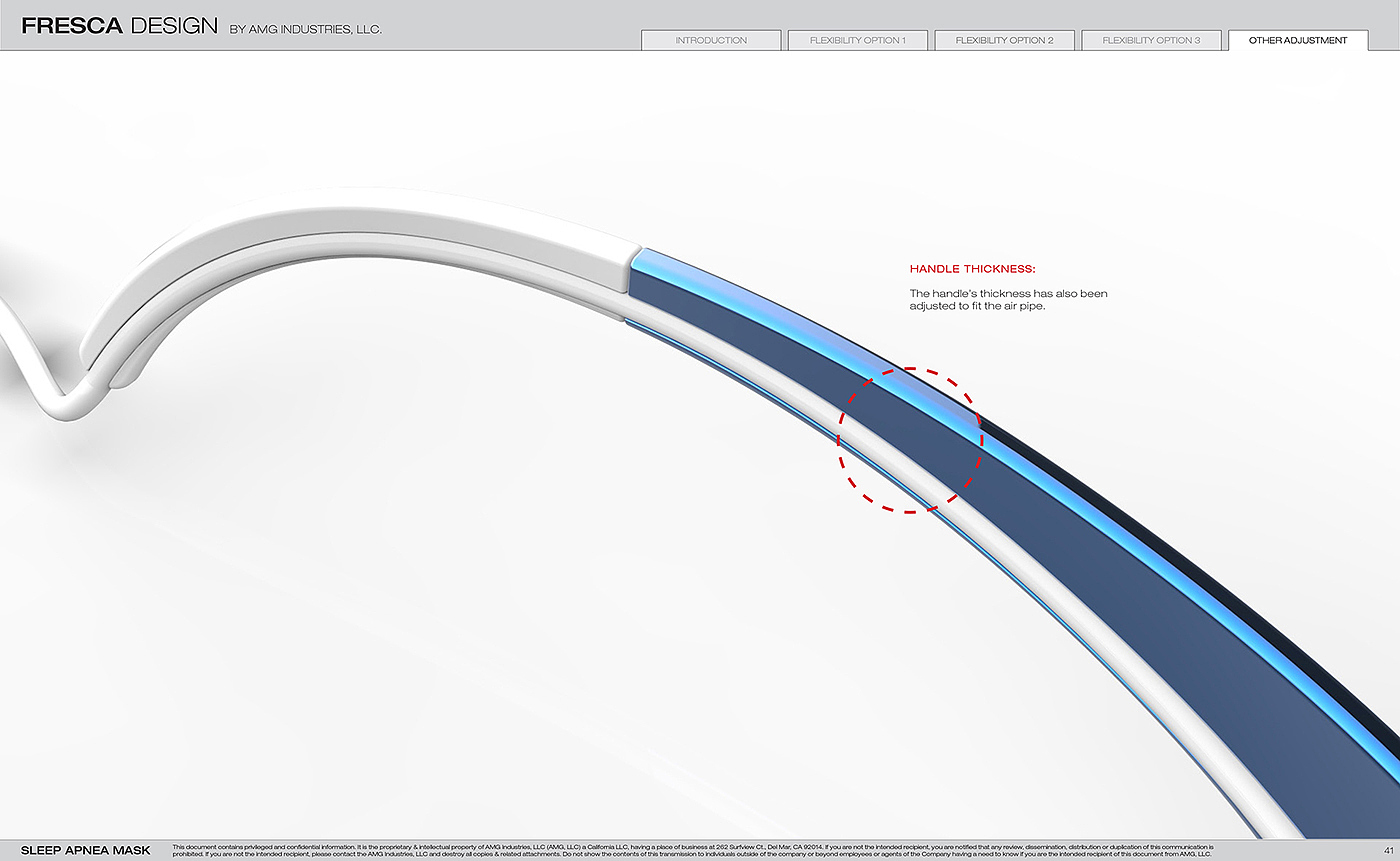Select the By AMG Industries, LLC text
The image size is (1400, 861).
point(305,30)
